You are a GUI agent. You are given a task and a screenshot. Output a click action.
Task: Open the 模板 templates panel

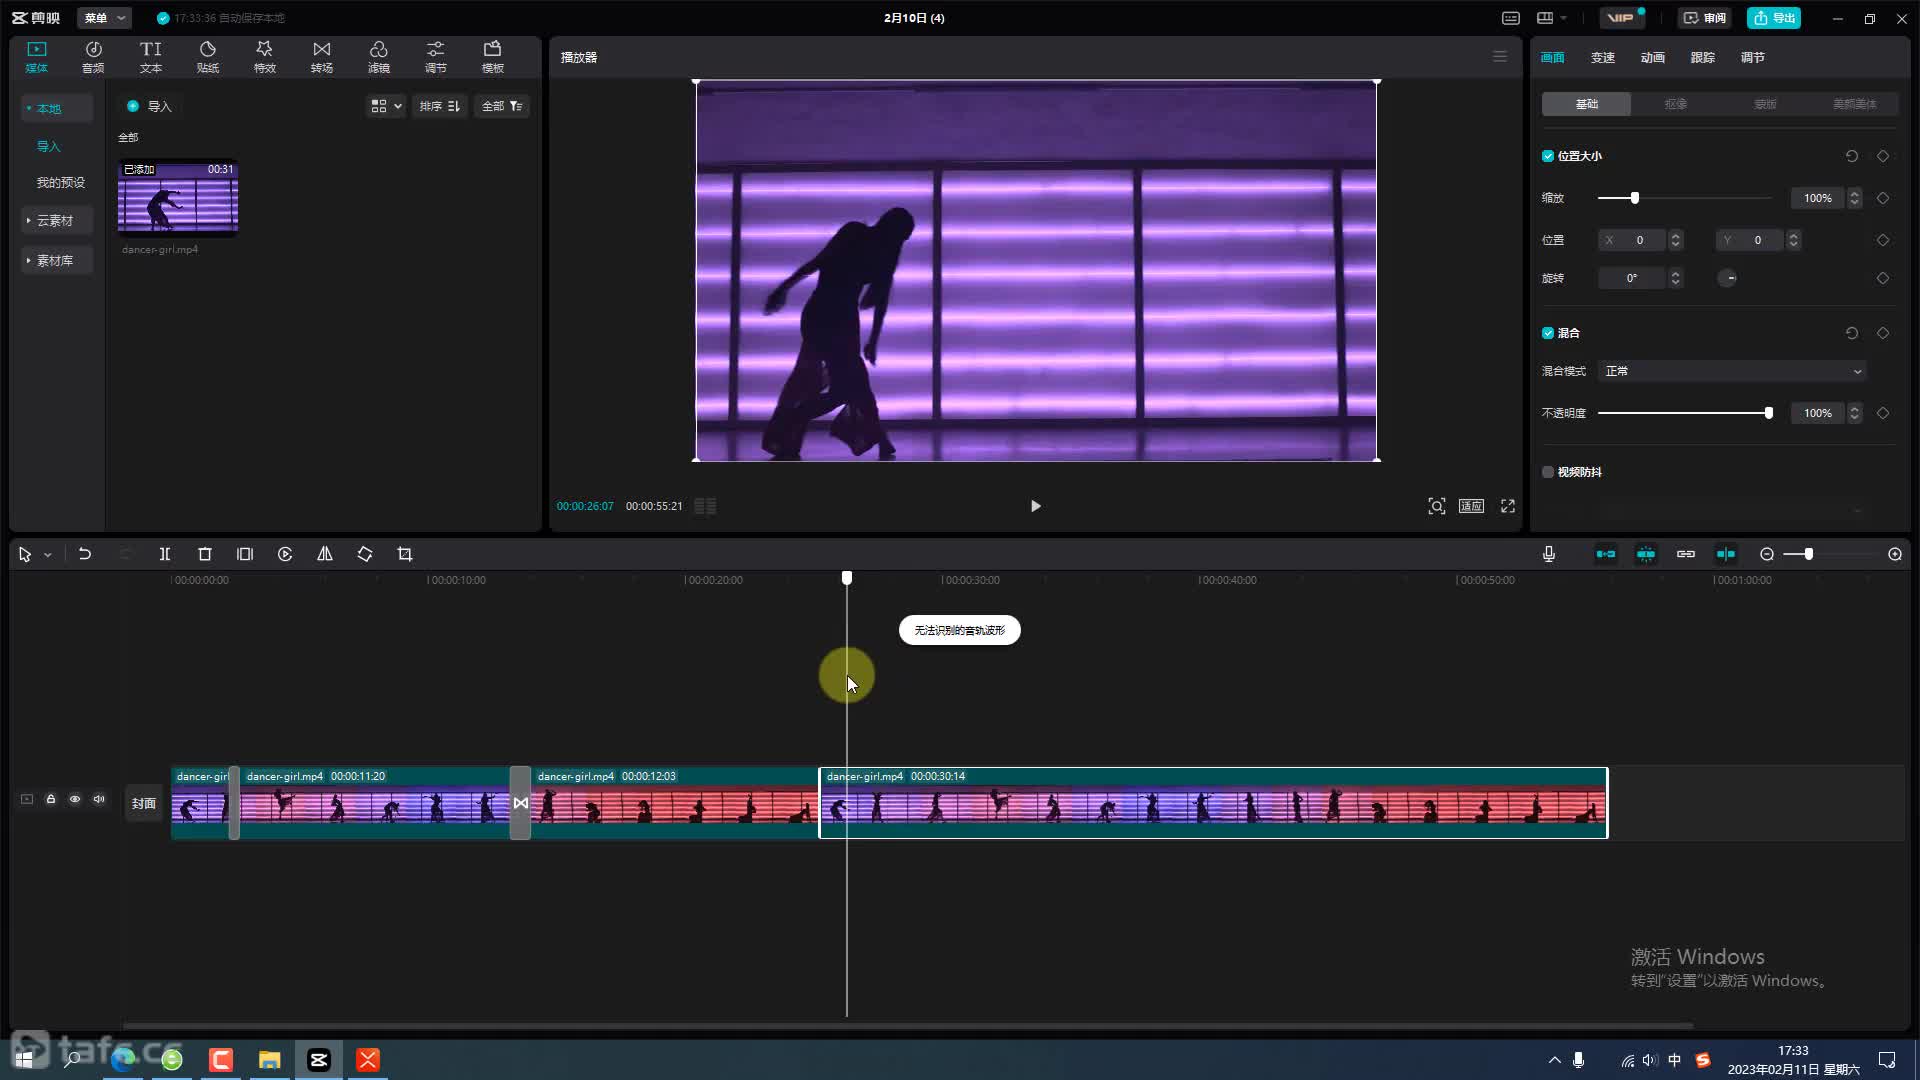pyautogui.click(x=492, y=57)
